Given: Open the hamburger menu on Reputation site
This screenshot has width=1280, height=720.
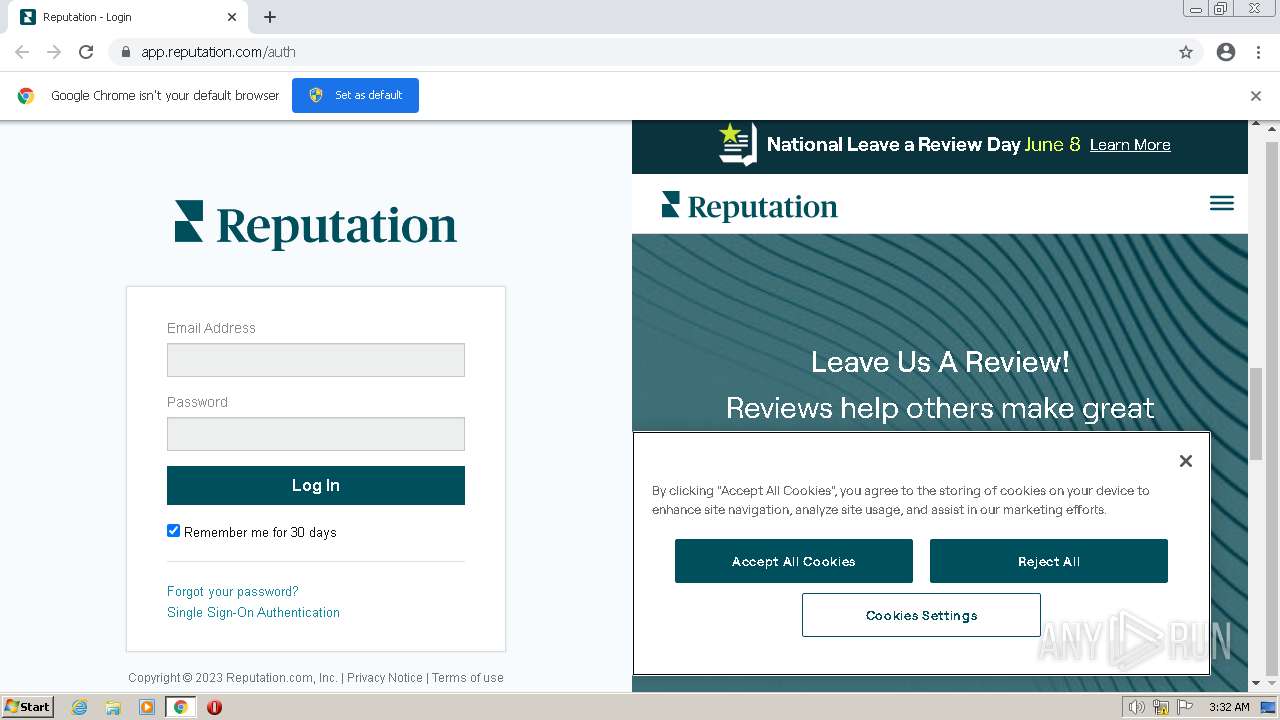Looking at the screenshot, I should tap(1222, 203).
